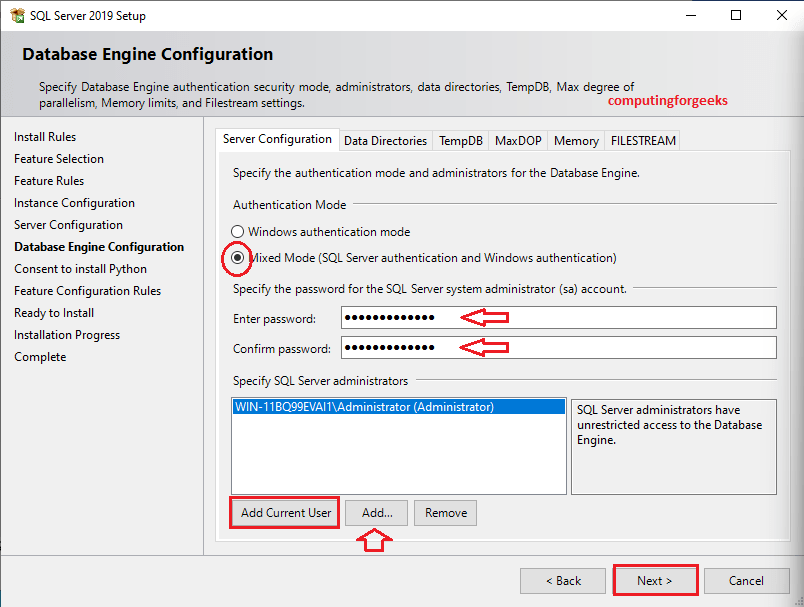The image size is (804, 607).
Task: Stay on the Server Configuration tab
Action: [x=277, y=140]
